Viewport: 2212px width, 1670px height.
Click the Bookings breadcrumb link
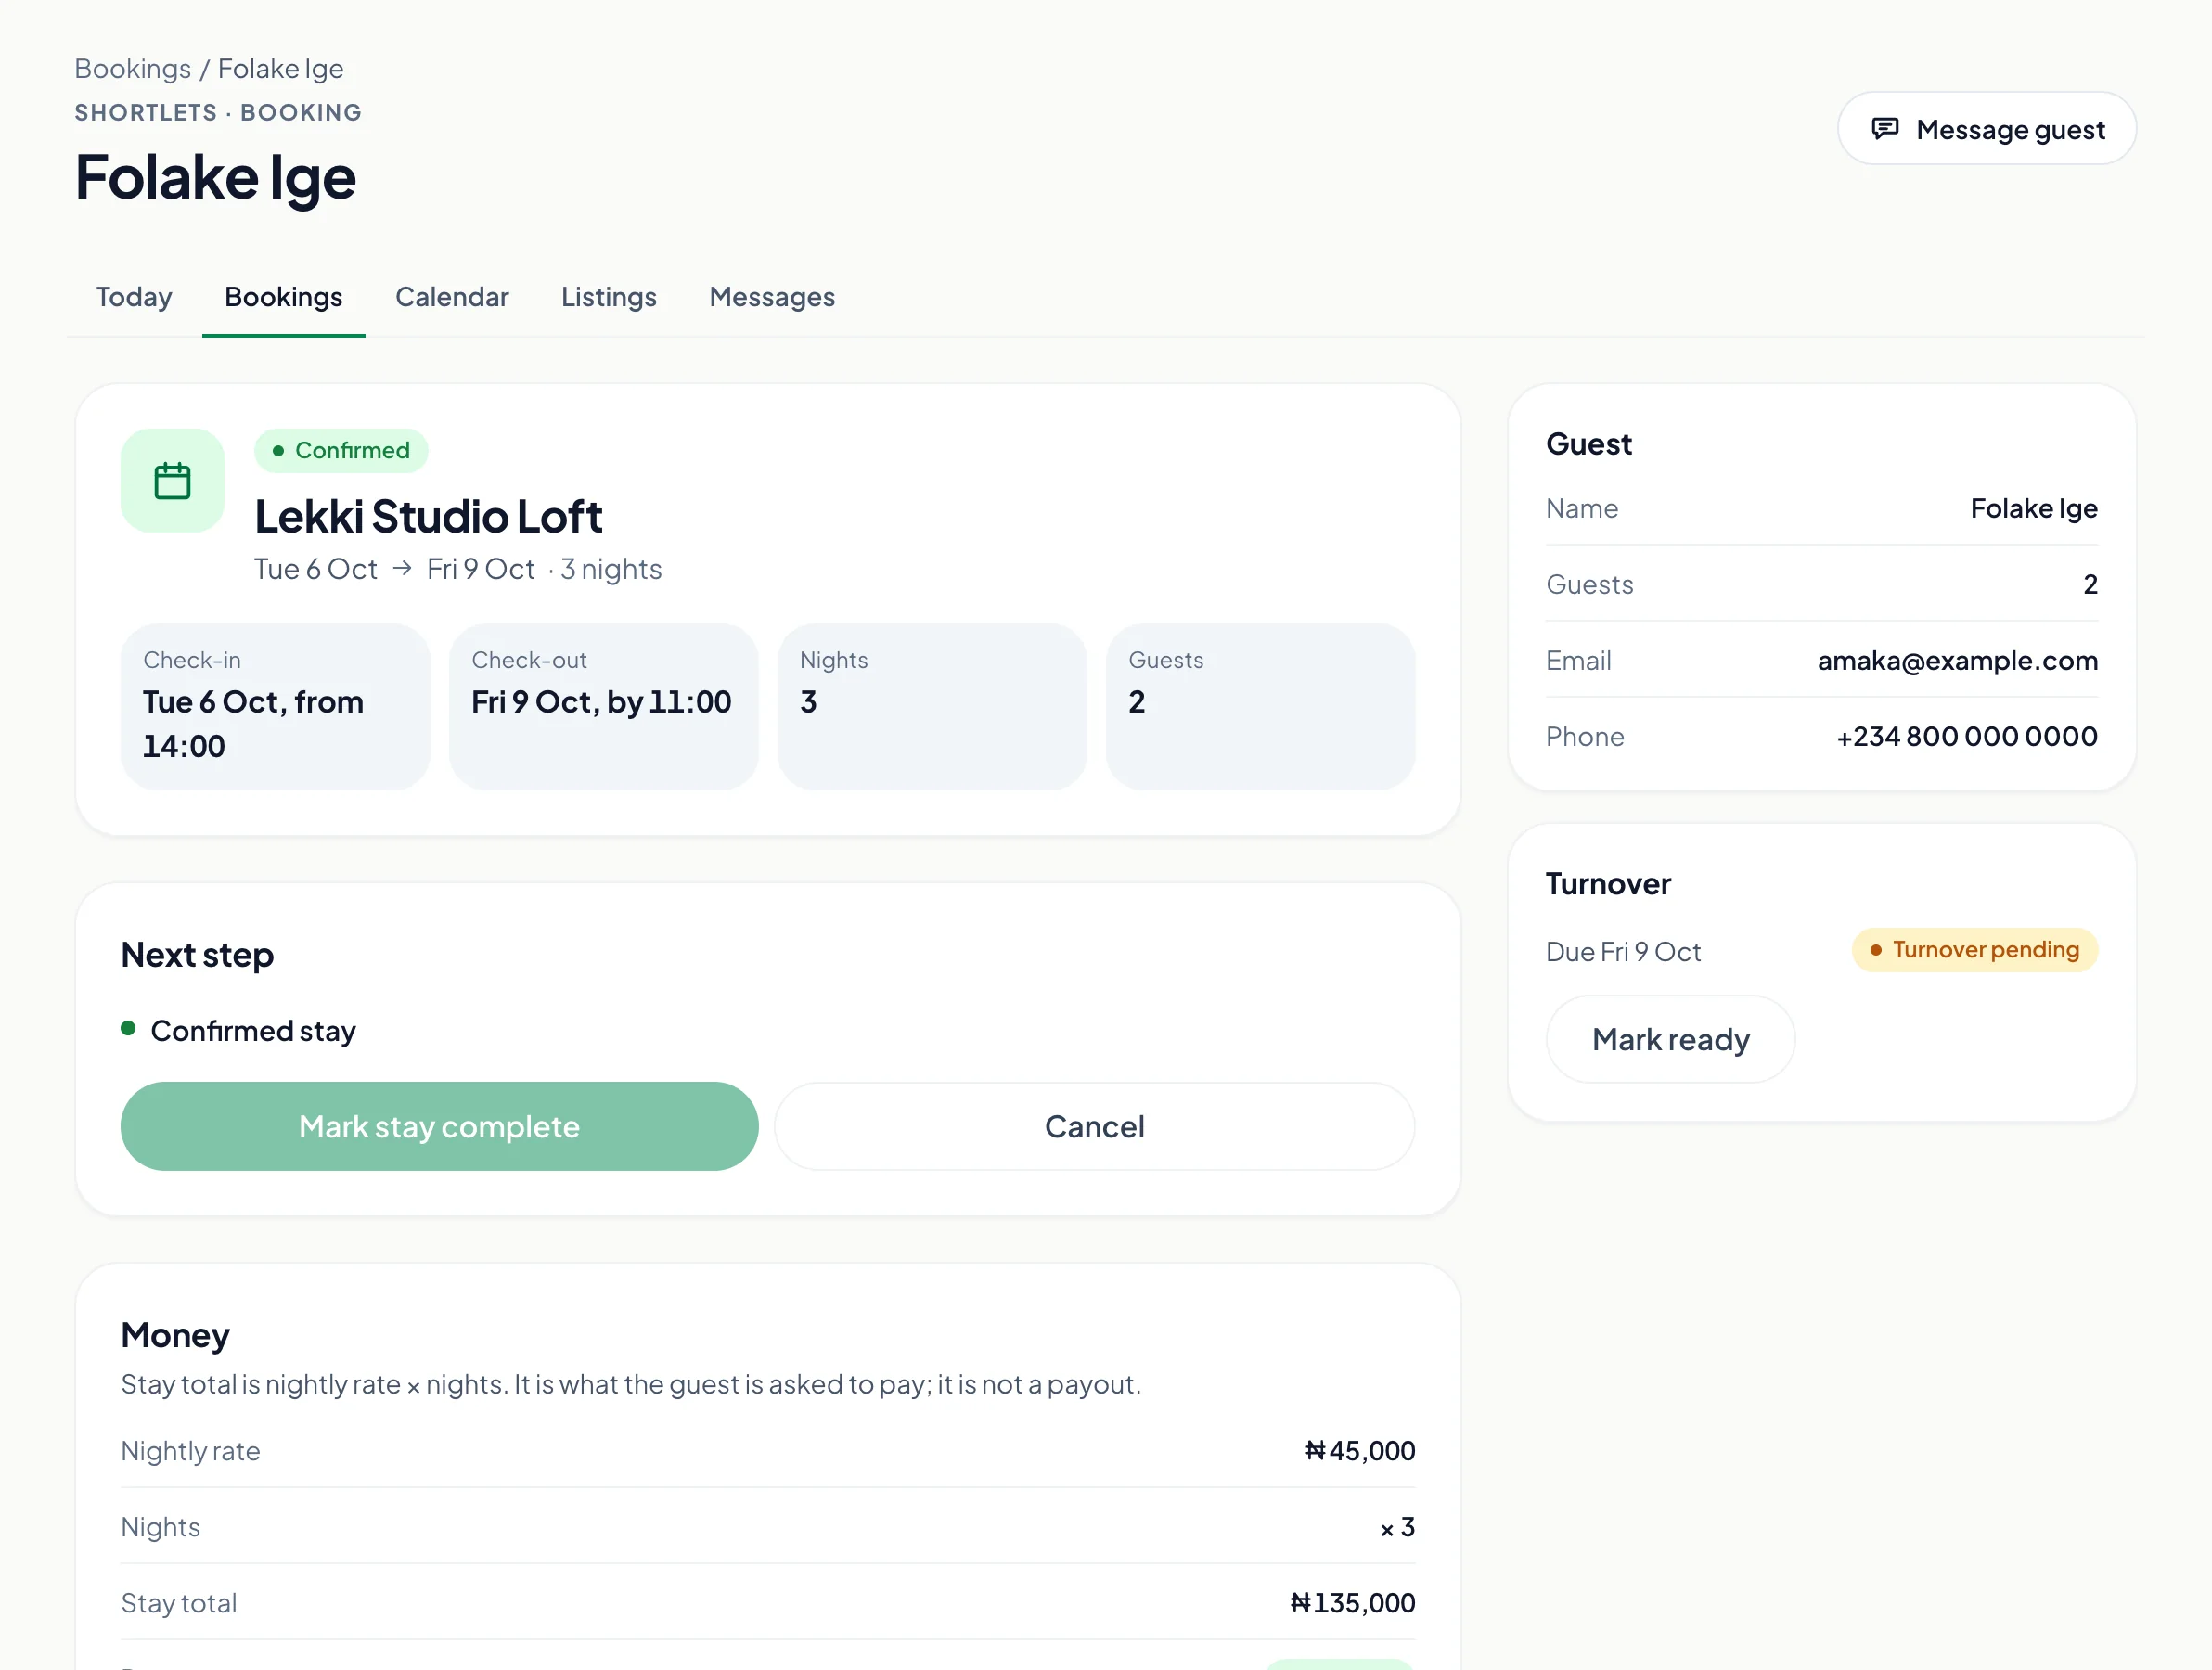[x=133, y=69]
